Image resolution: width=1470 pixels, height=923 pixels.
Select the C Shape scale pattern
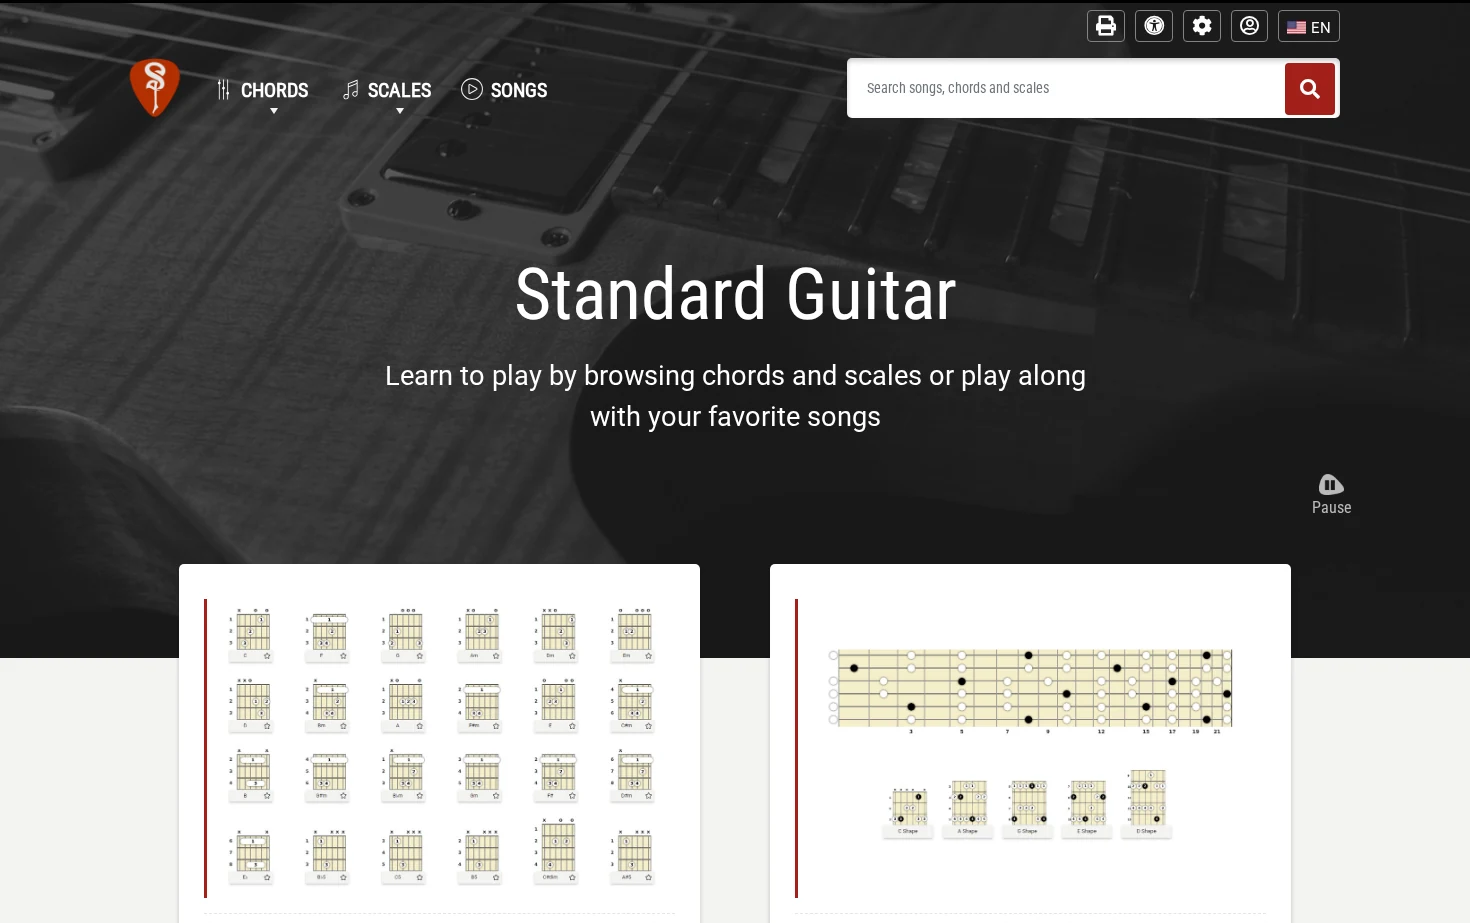pos(908,812)
